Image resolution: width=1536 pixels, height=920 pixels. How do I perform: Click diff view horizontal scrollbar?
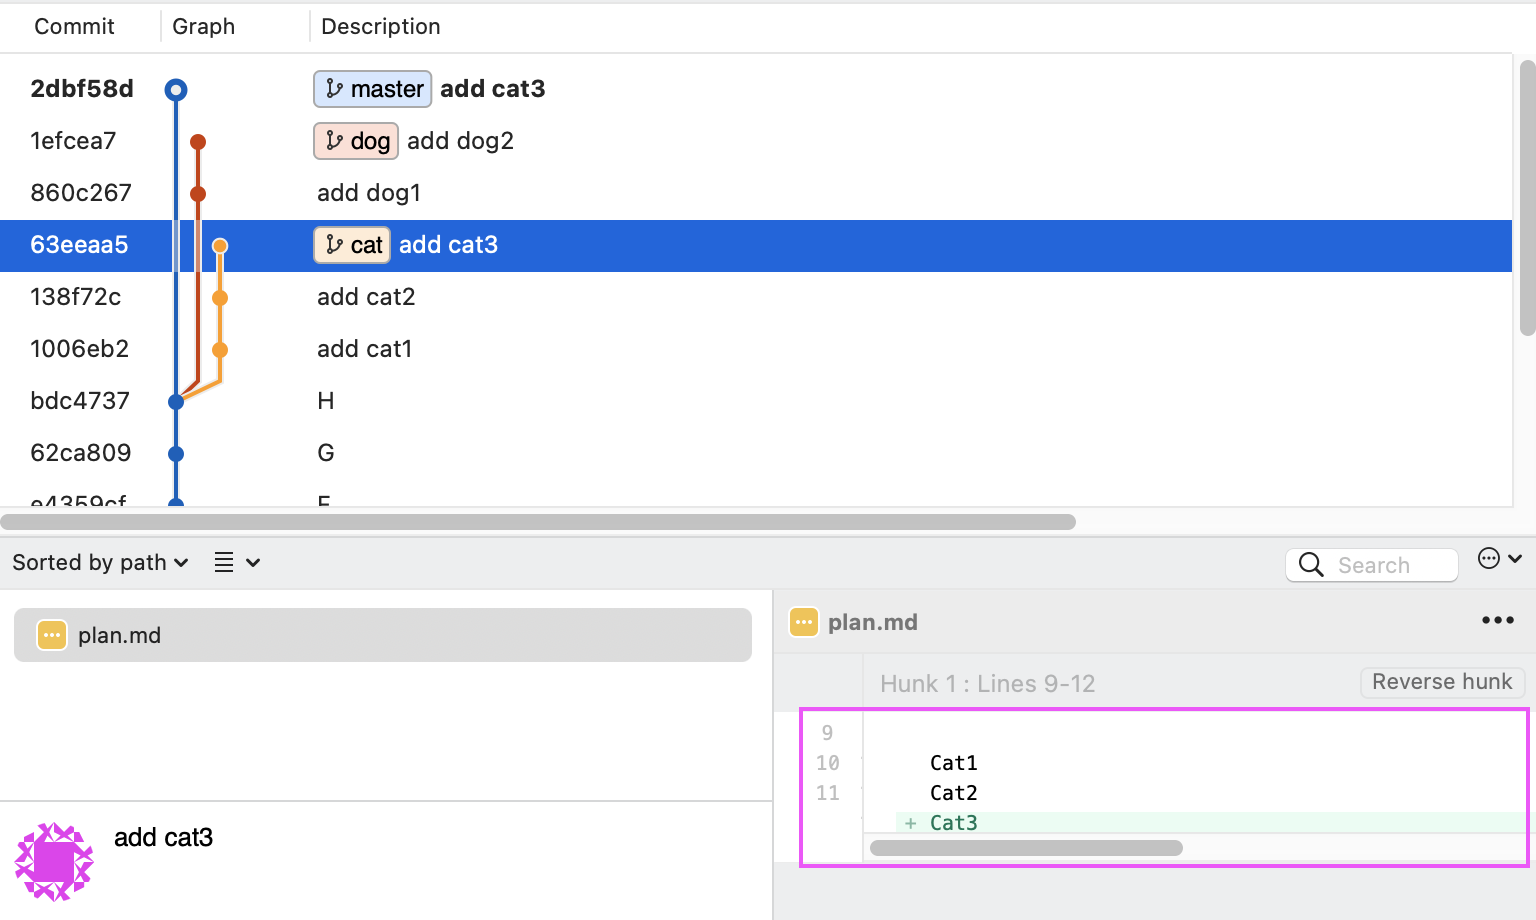[1026, 848]
